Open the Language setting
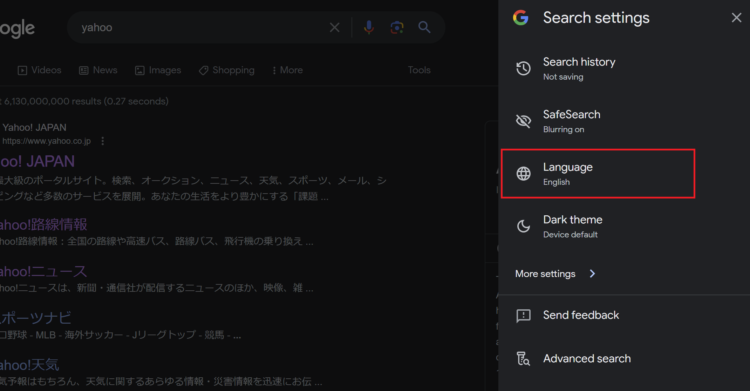750x391 pixels. point(598,173)
